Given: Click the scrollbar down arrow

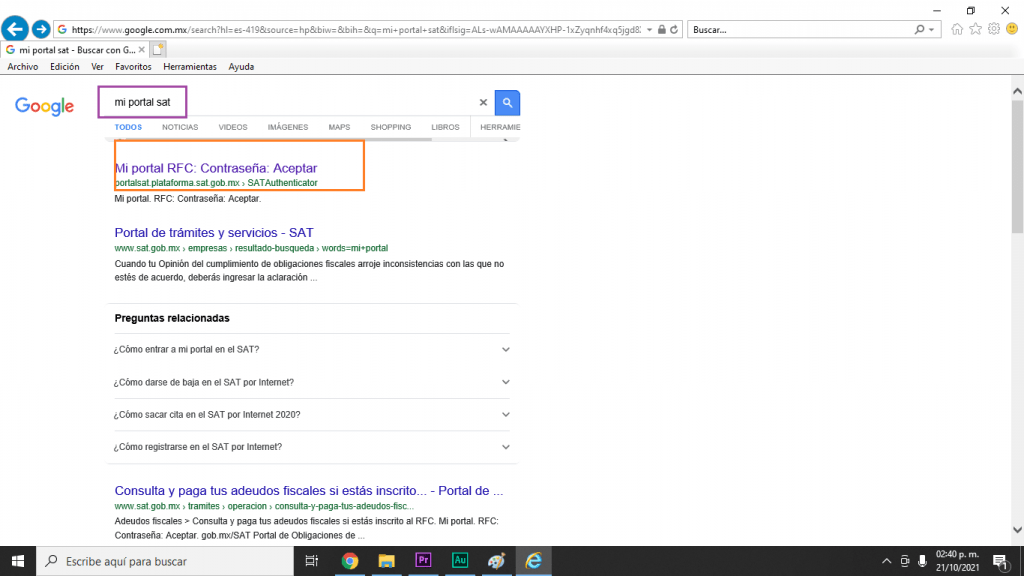Looking at the screenshot, I should click(x=1017, y=530).
